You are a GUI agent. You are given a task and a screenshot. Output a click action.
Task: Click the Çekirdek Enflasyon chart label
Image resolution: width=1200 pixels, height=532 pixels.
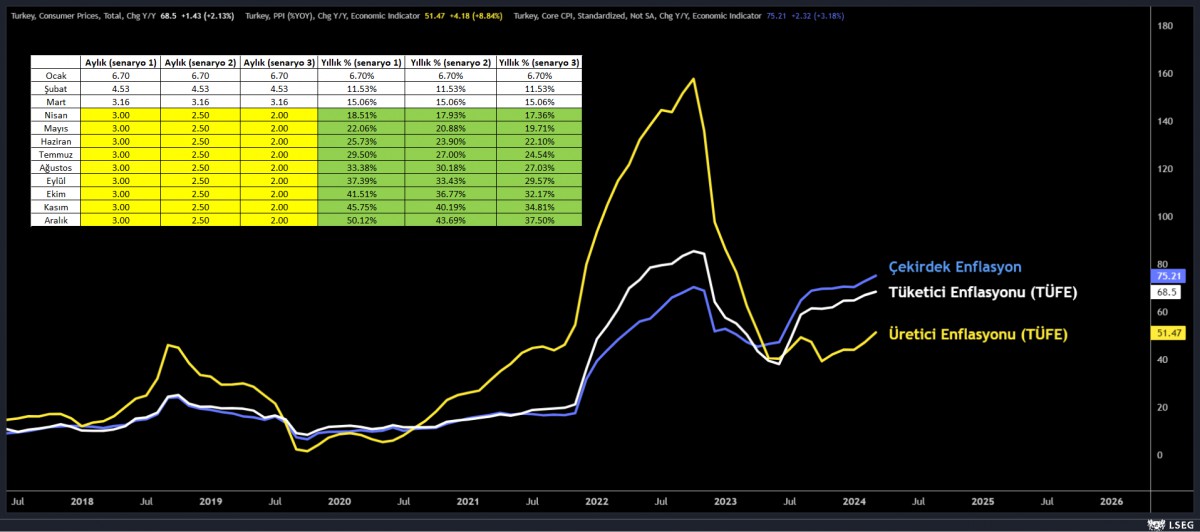pos(954,266)
